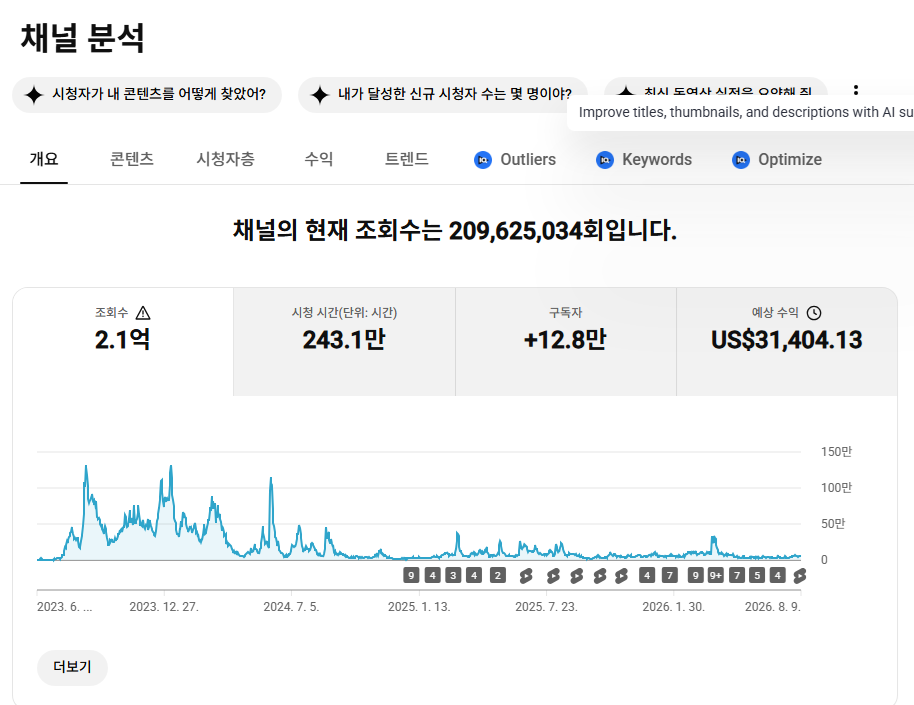The width and height of the screenshot is (914, 705).
Task: Switch to the 콘텐츠 tab
Action: pyautogui.click(x=132, y=159)
